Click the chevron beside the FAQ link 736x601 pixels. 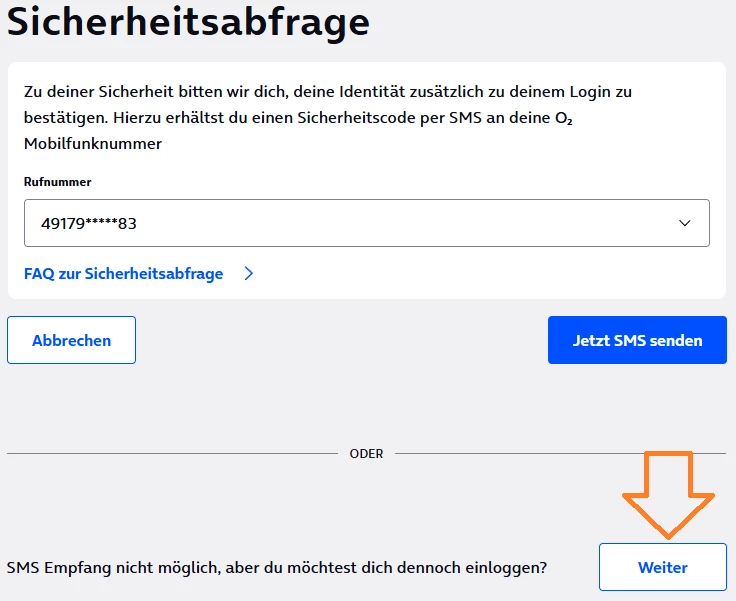(x=249, y=273)
